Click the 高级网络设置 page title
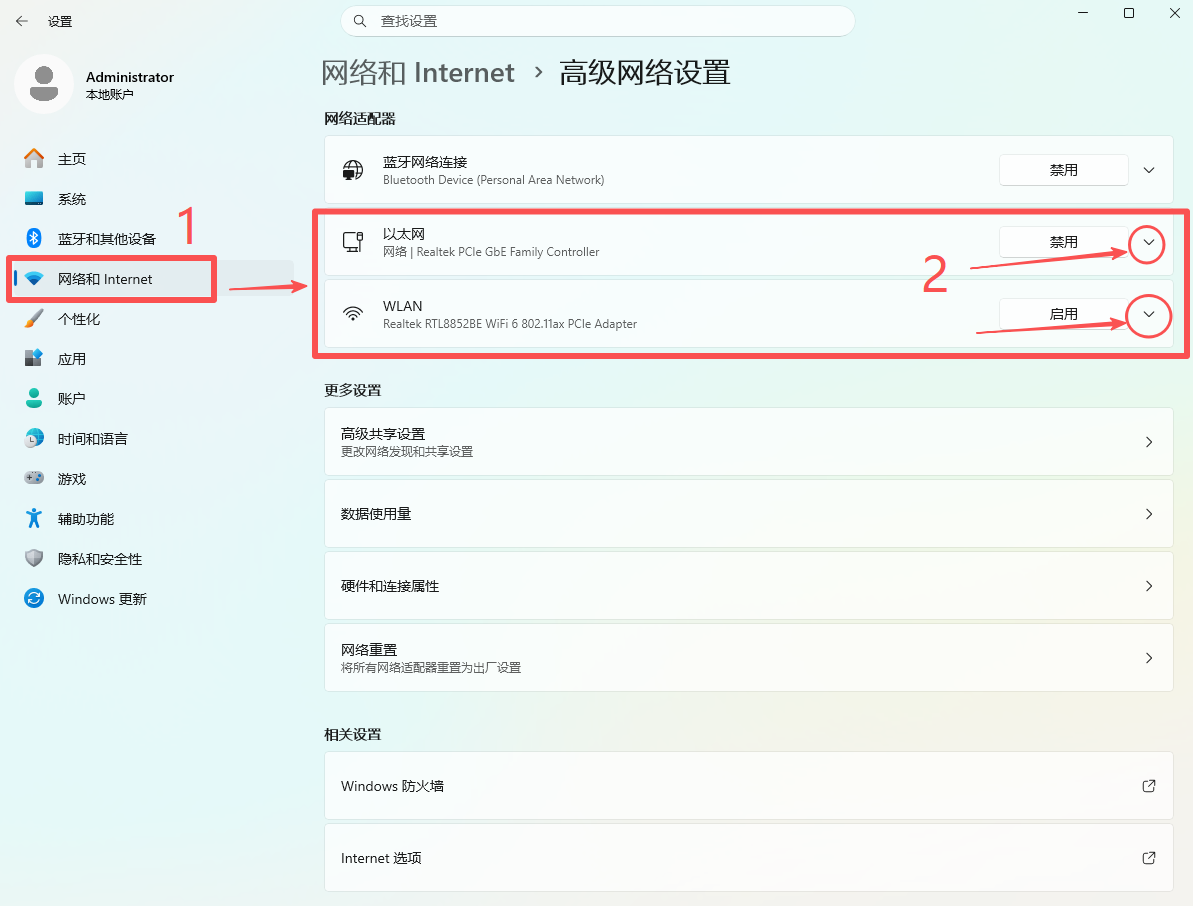1193x906 pixels. coord(644,73)
